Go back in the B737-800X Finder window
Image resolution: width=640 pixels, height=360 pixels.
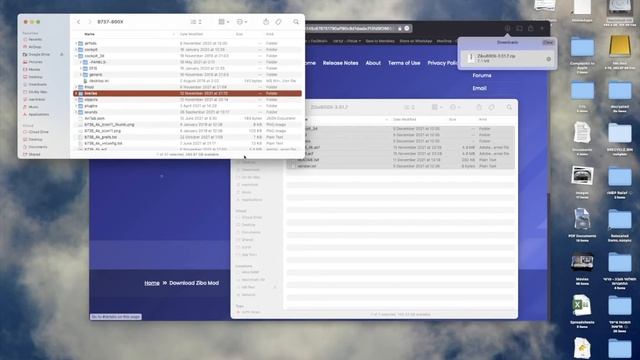[x=78, y=22]
